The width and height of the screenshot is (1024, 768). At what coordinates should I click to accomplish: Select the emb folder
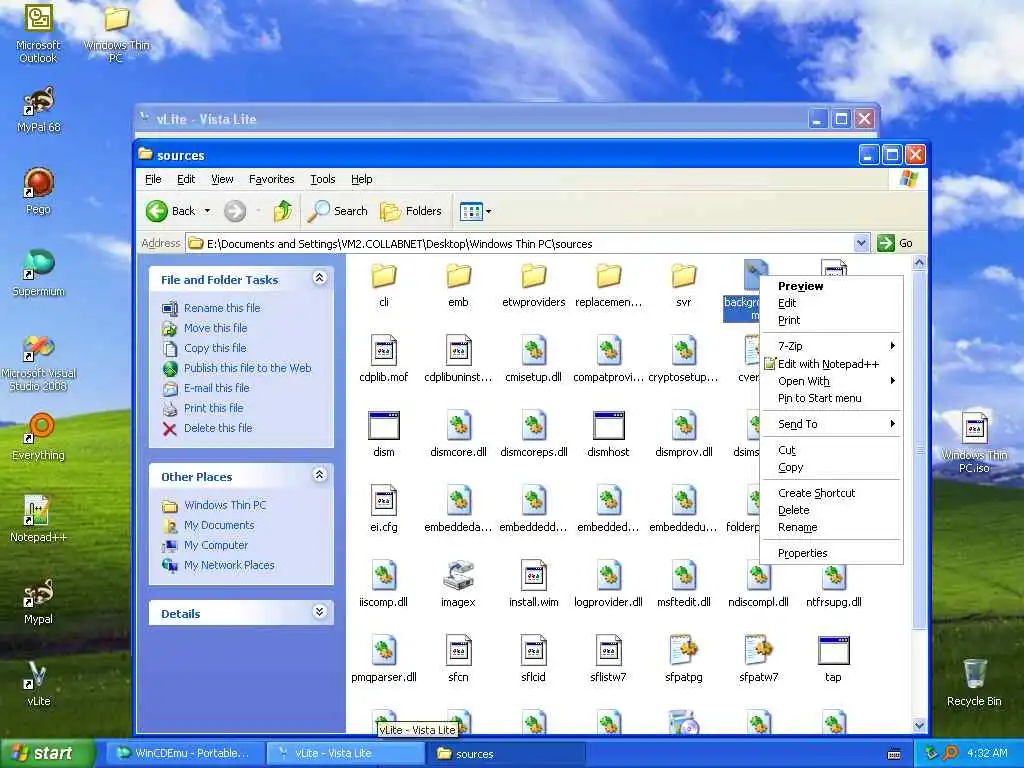[x=458, y=285]
